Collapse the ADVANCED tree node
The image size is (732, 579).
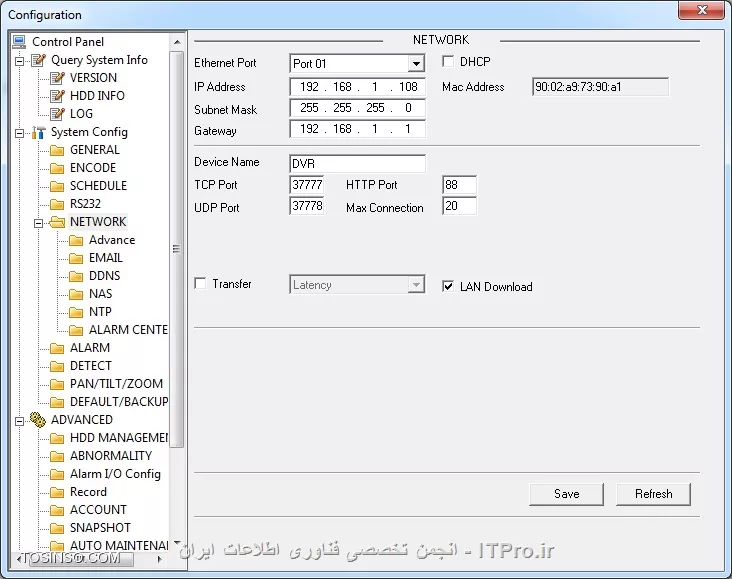[20, 421]
